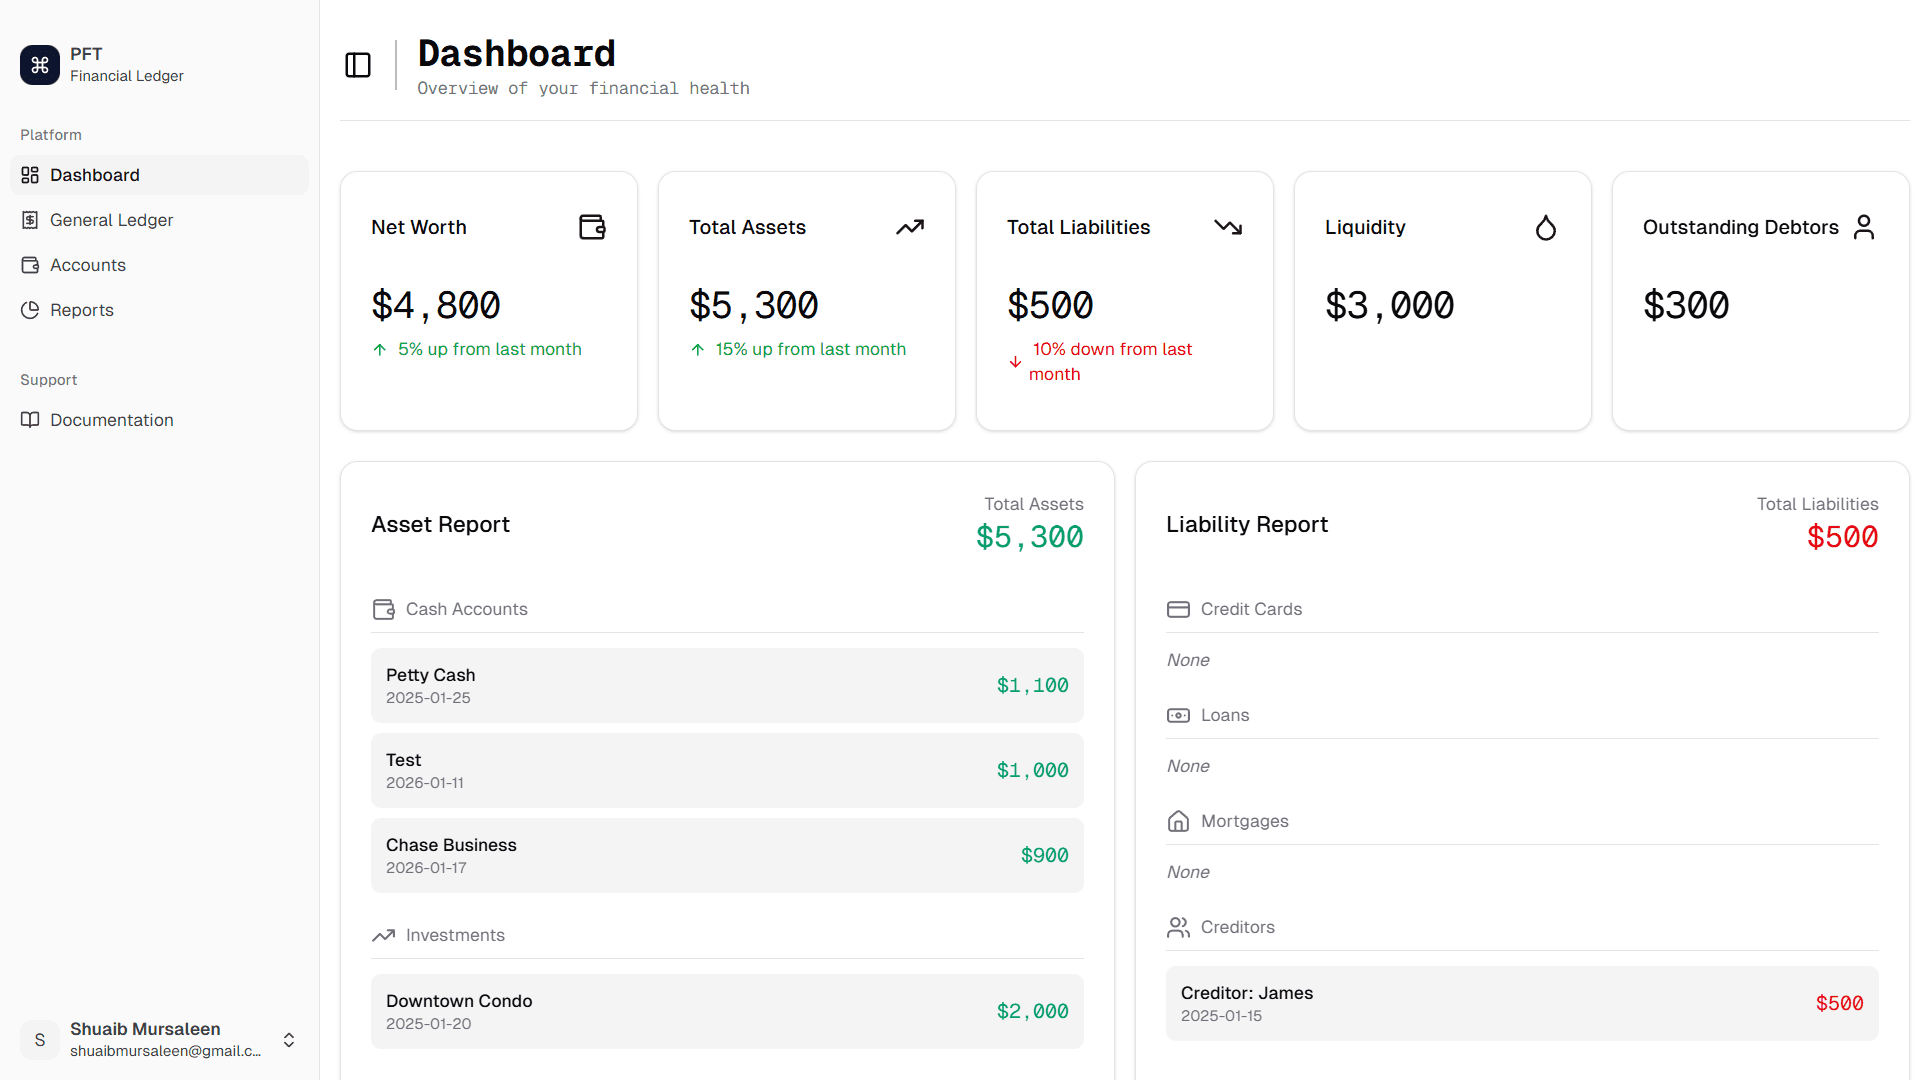Open the General Ledger section
The width and height of the screenshot is (1920, 1080).
click(112, 220)
